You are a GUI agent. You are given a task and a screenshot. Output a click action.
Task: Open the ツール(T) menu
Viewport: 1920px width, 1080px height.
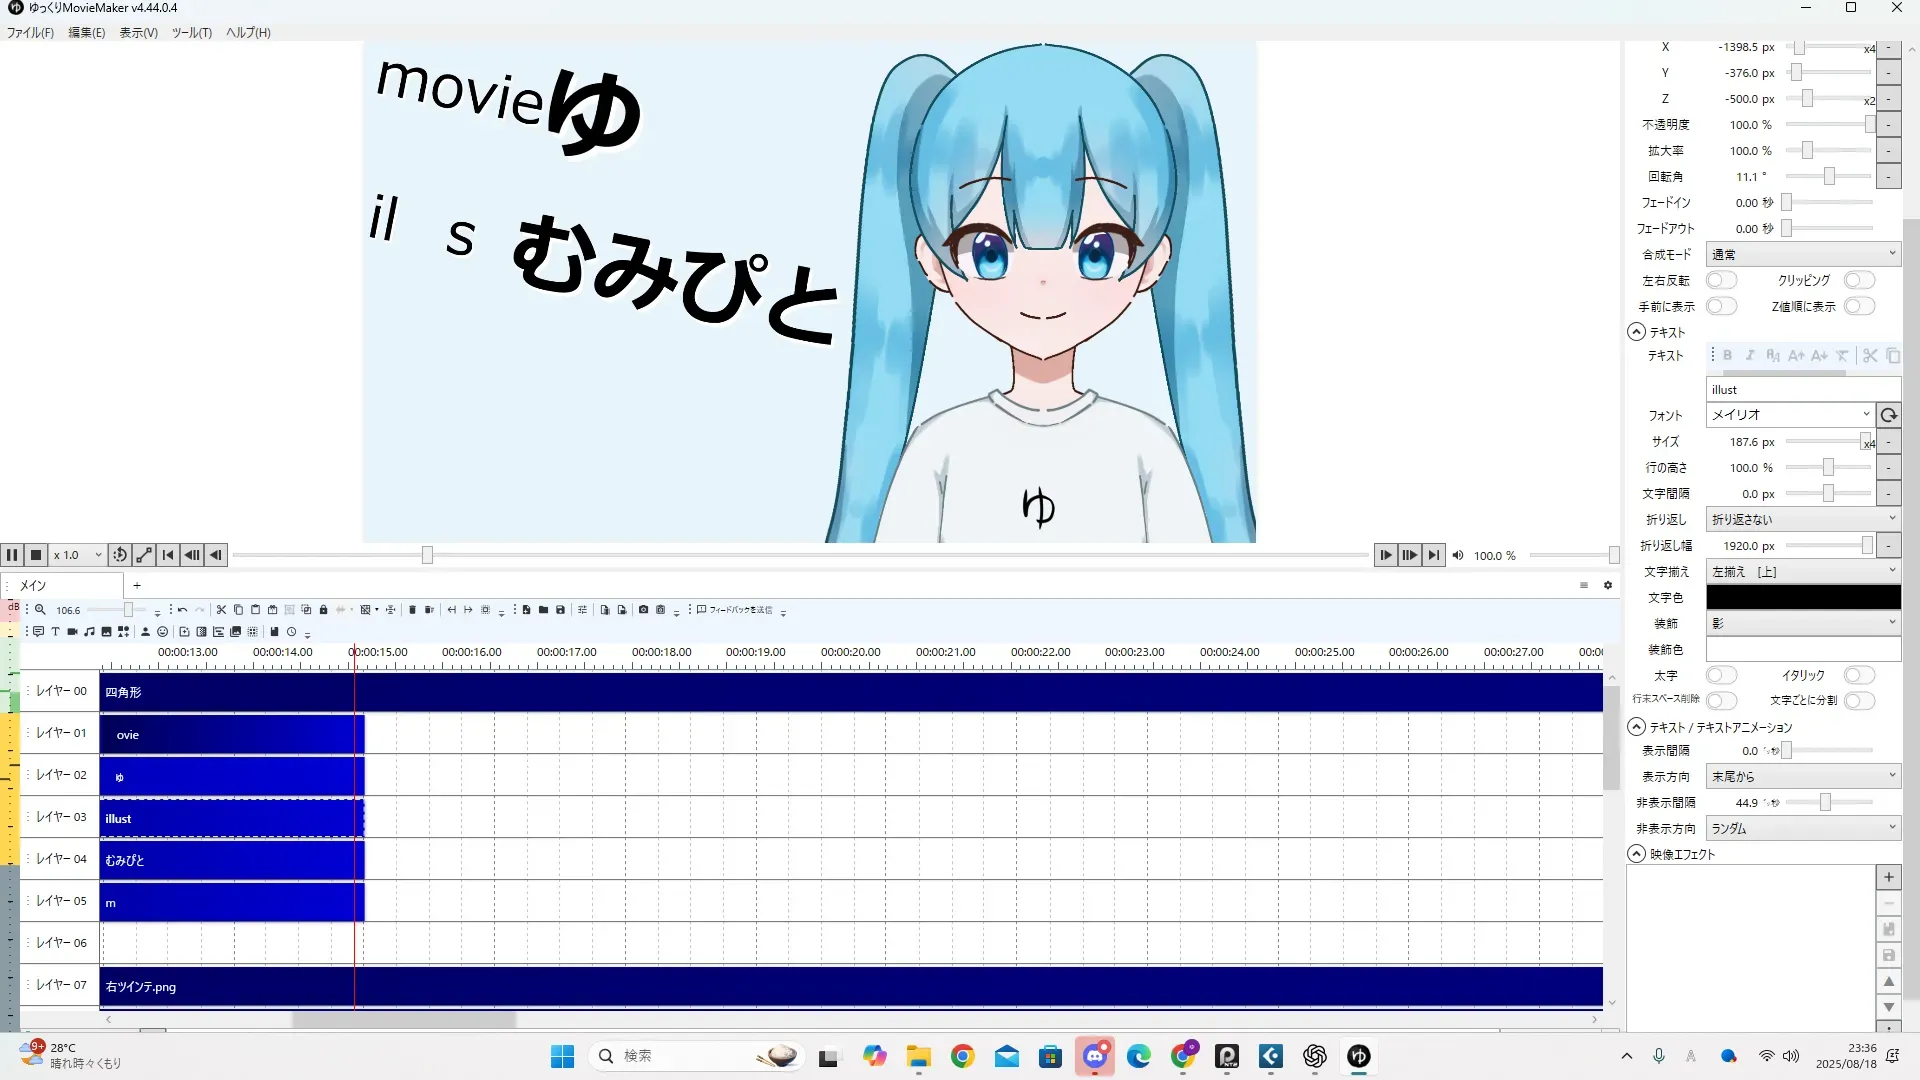coord(191,33)
